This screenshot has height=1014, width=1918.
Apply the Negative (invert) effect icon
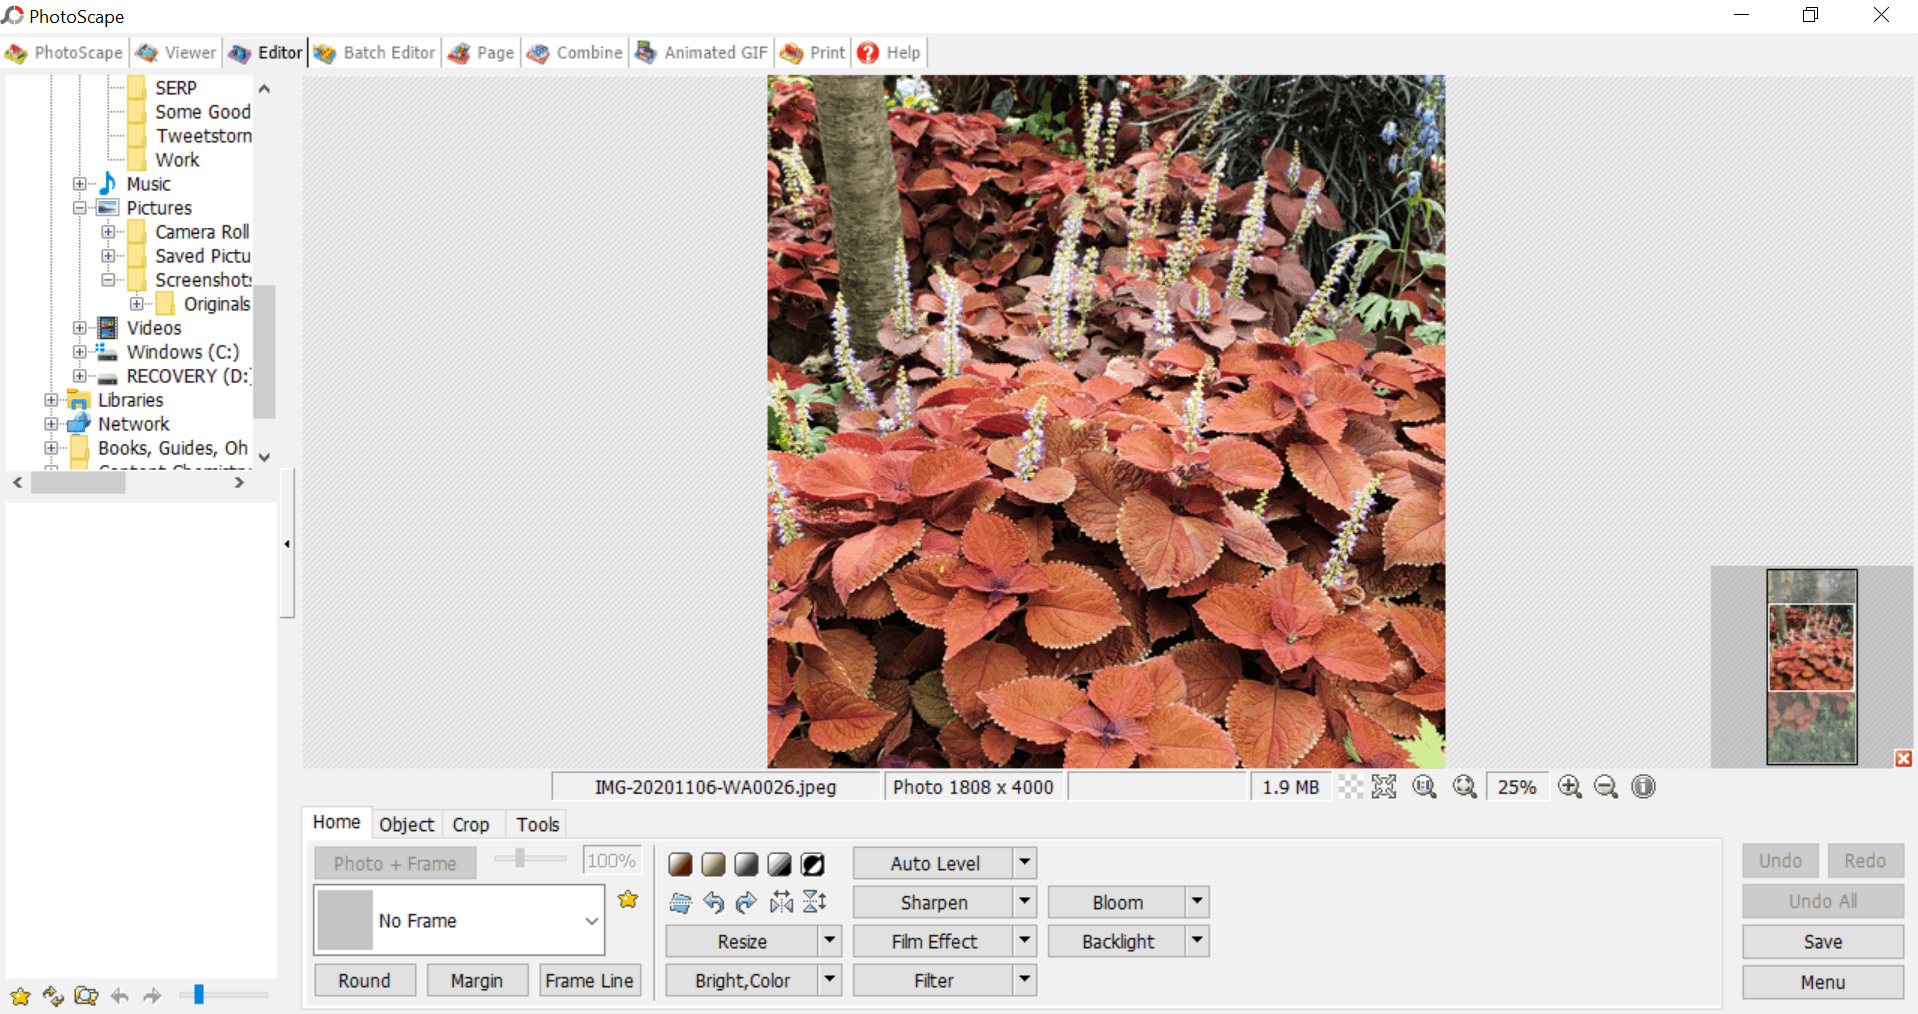tap(813, 864)
